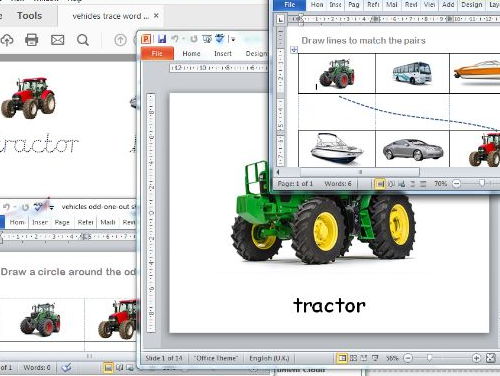Image resolution: width=500 pixels, height=376 pixels.
Task: Open the Word Quick Access customize dropdown
Action: coord(51,207)
